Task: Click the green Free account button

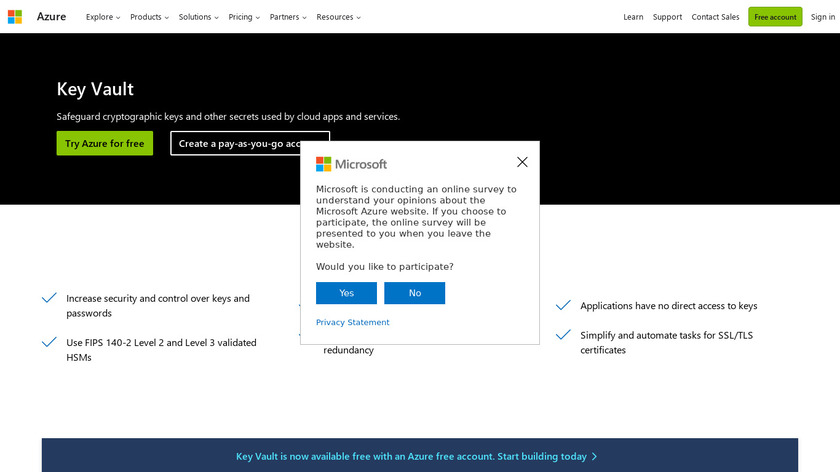Action: point(775,17)
